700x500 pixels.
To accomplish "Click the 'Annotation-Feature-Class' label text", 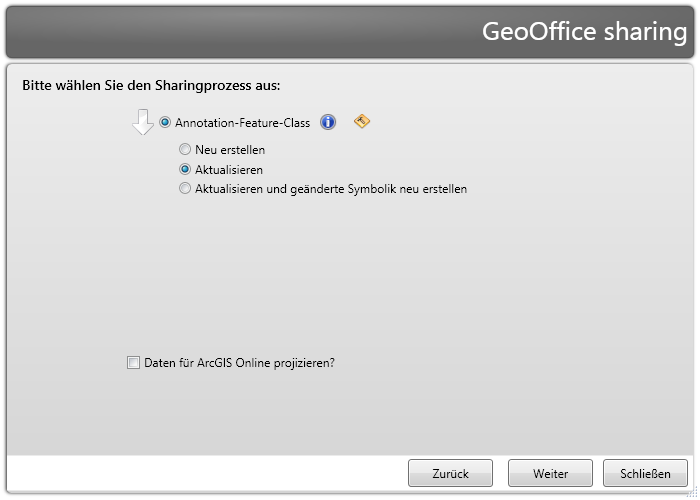I will pos(242,123).
